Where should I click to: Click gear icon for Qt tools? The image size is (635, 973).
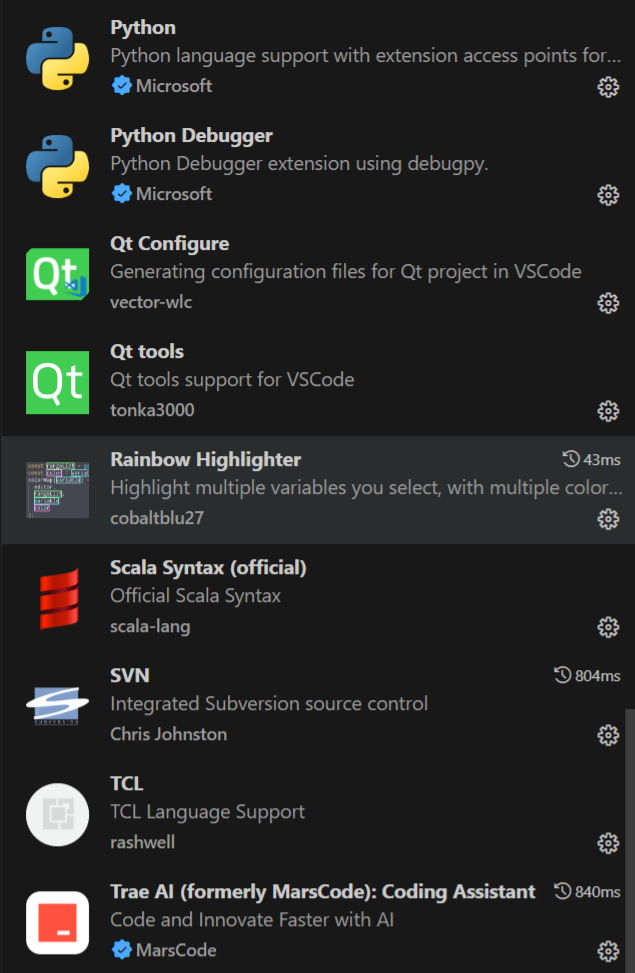coord(608,411)
